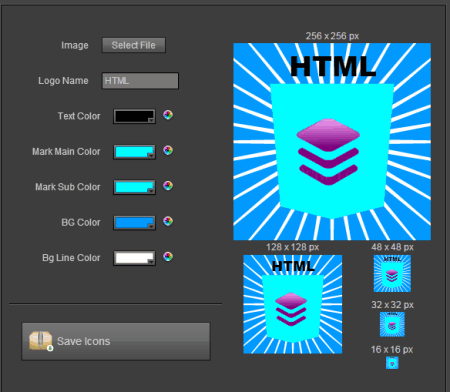The height and width of the screenshot is (392, 450).
Task: Open the blue BG Color swatch
Action: coord(134,223)
